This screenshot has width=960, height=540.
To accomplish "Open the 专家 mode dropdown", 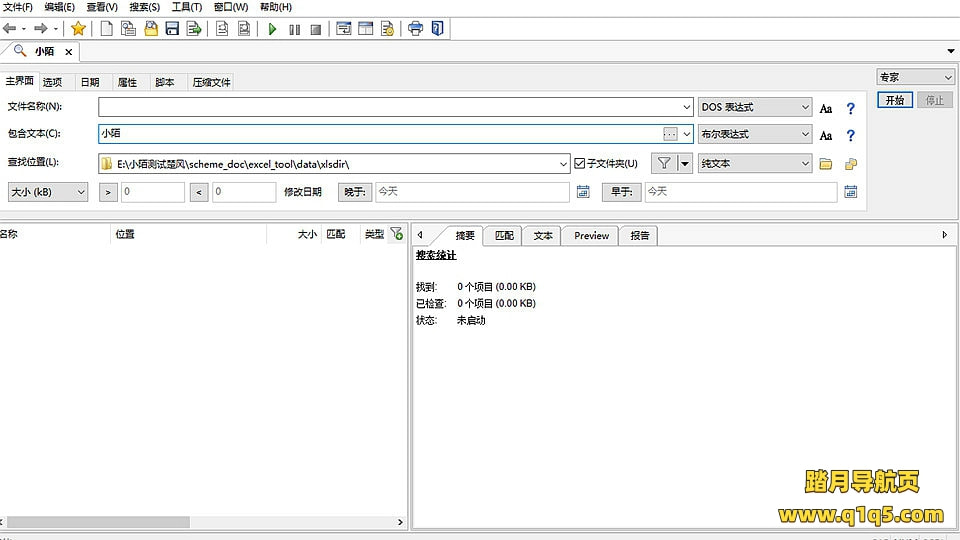I will (916, 77).
